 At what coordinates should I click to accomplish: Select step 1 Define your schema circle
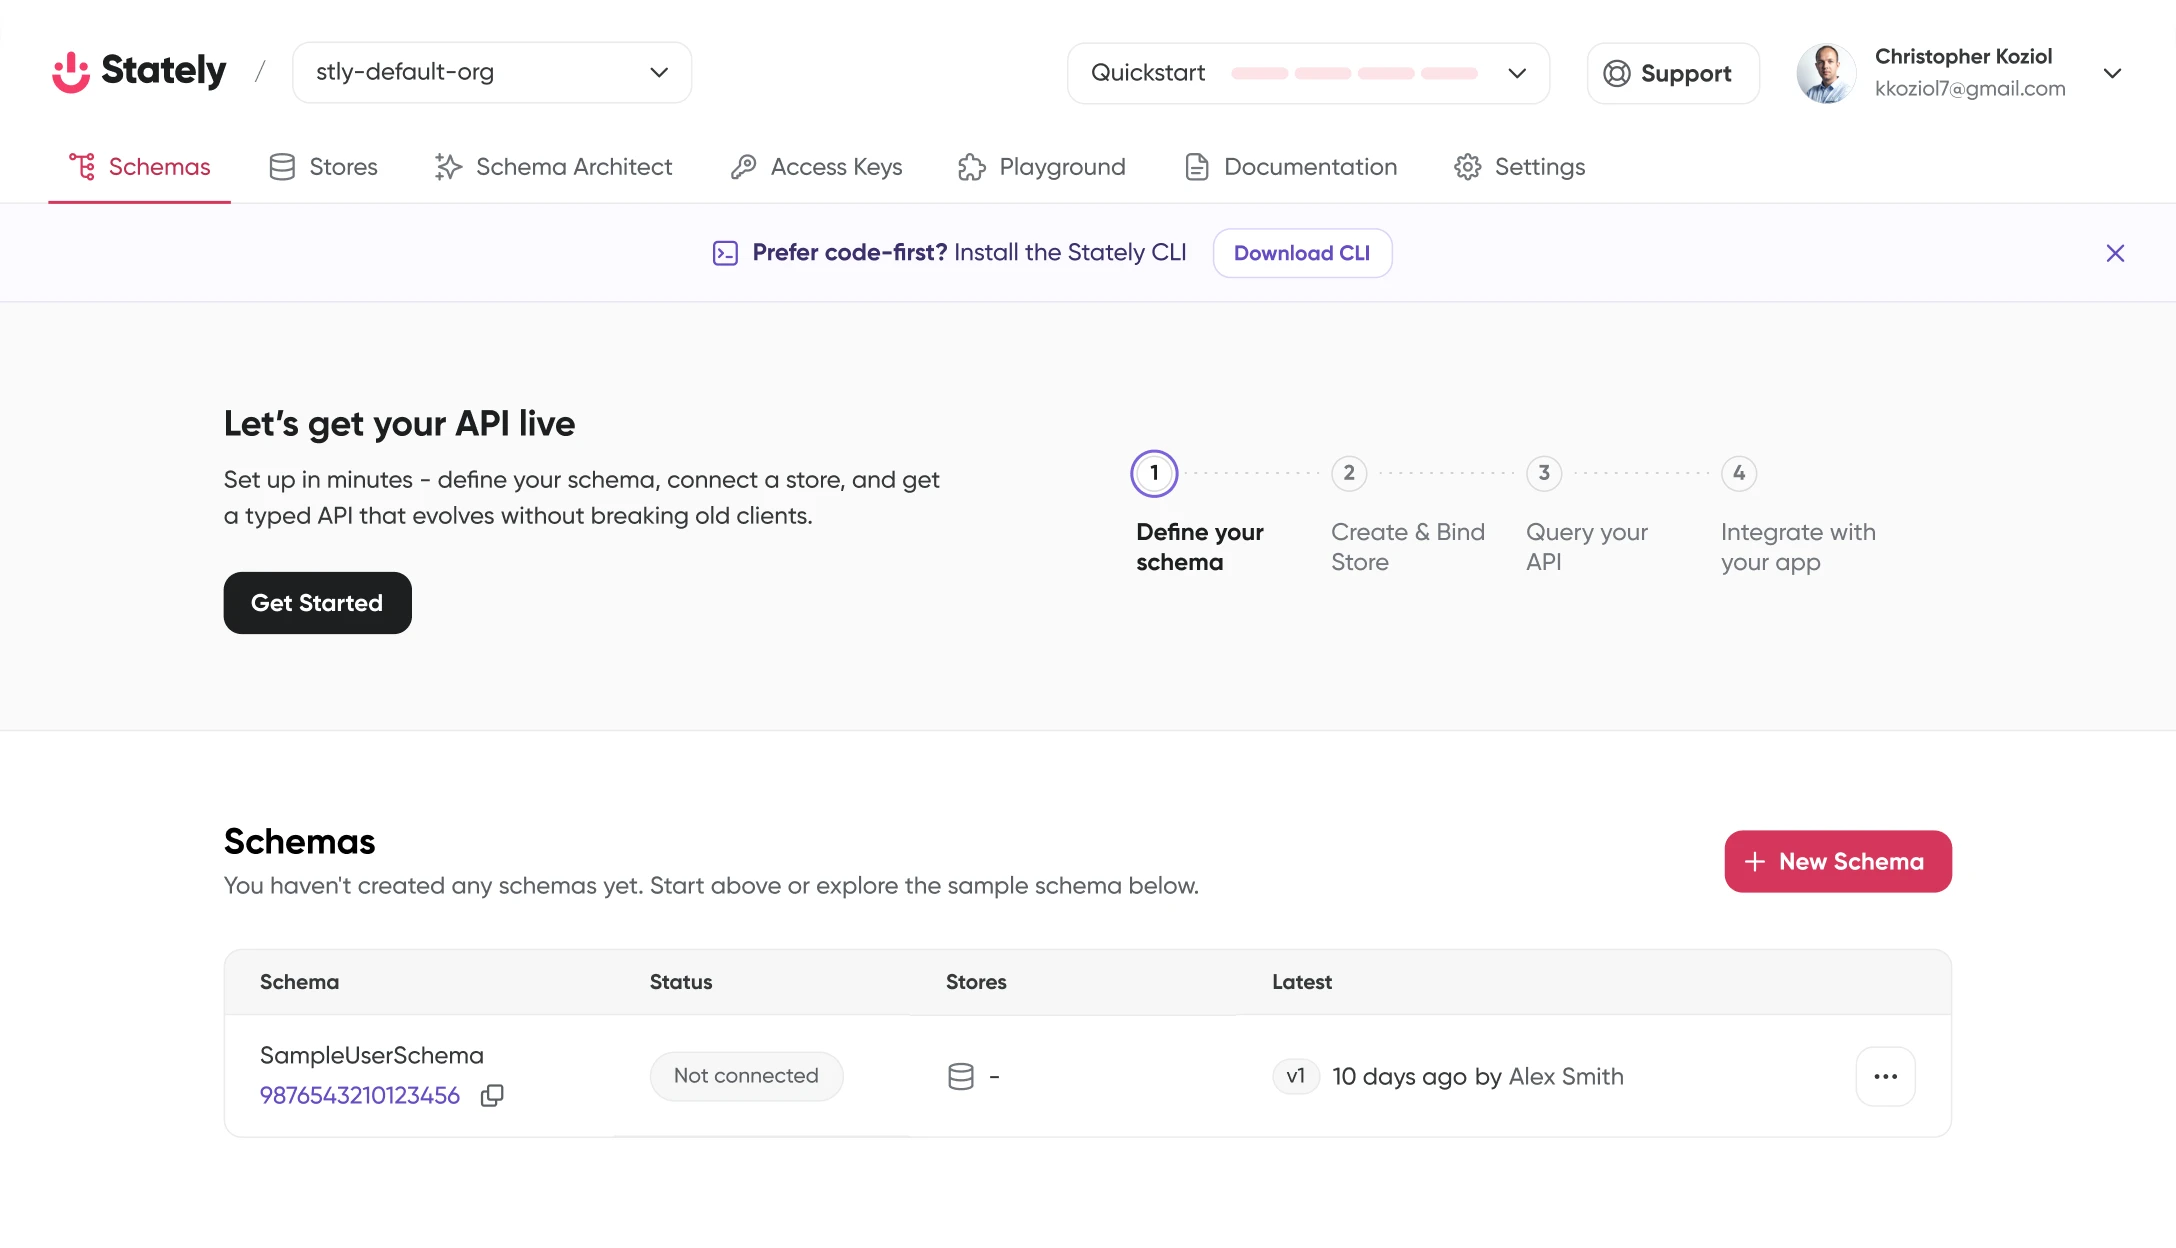[1154, 473]
